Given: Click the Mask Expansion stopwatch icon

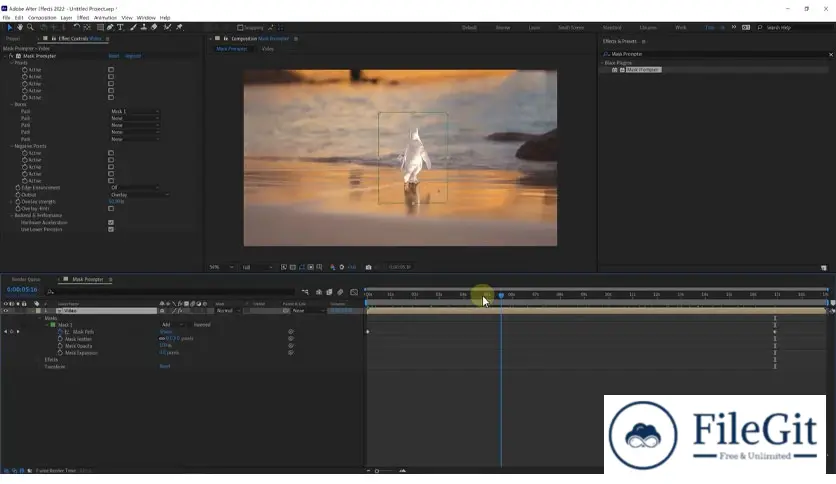Looking at the screenshot, I should pos(60,352).
